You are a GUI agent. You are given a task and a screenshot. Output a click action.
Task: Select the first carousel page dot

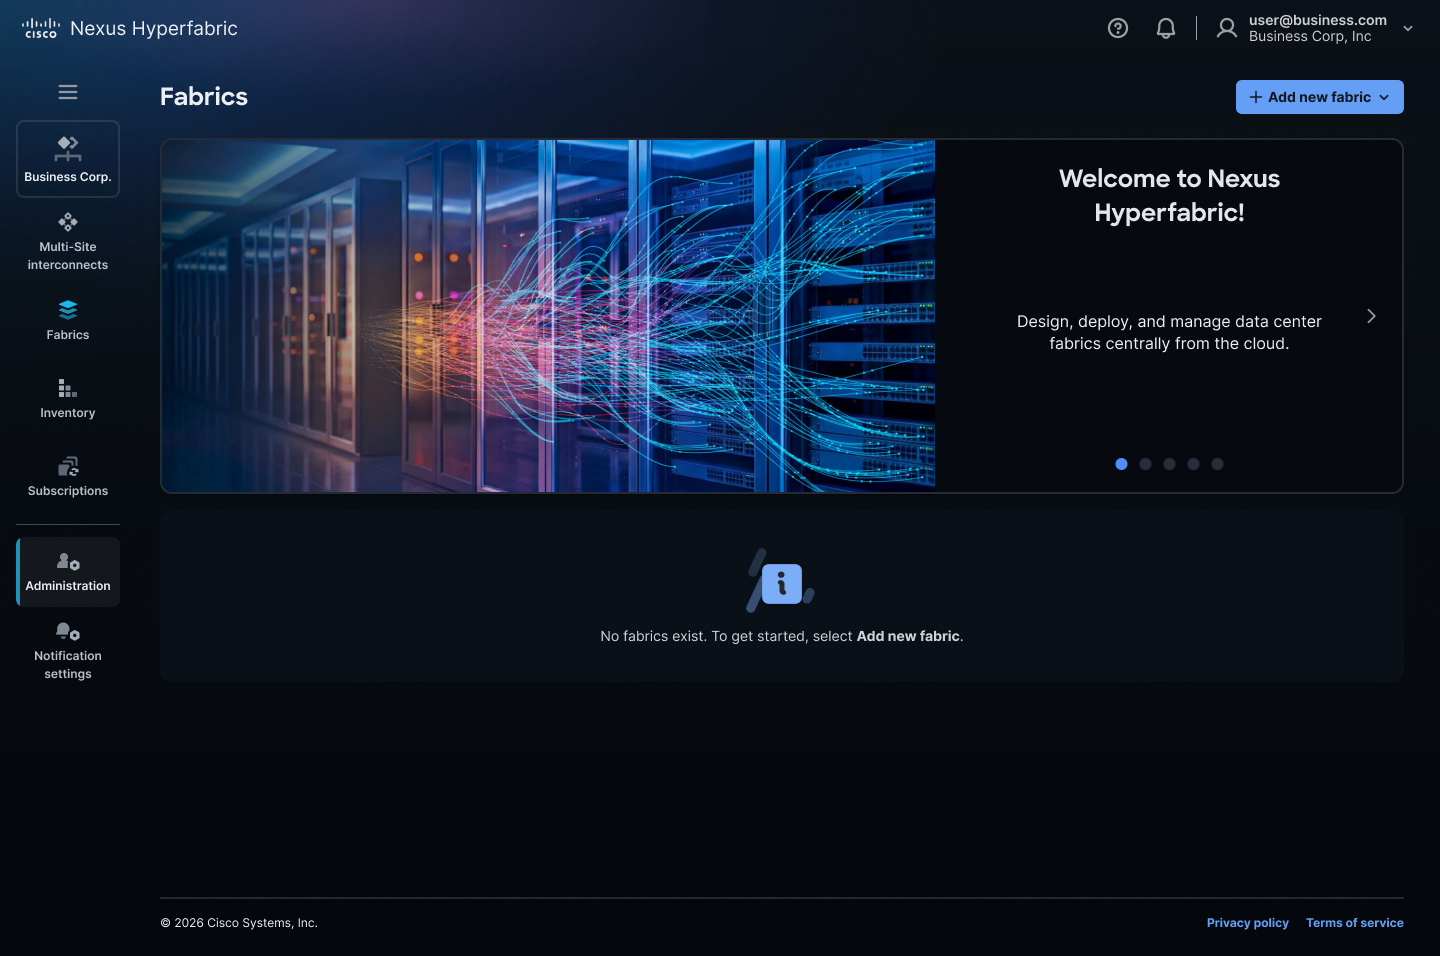pyautogui.click(x=1121, y=464)
